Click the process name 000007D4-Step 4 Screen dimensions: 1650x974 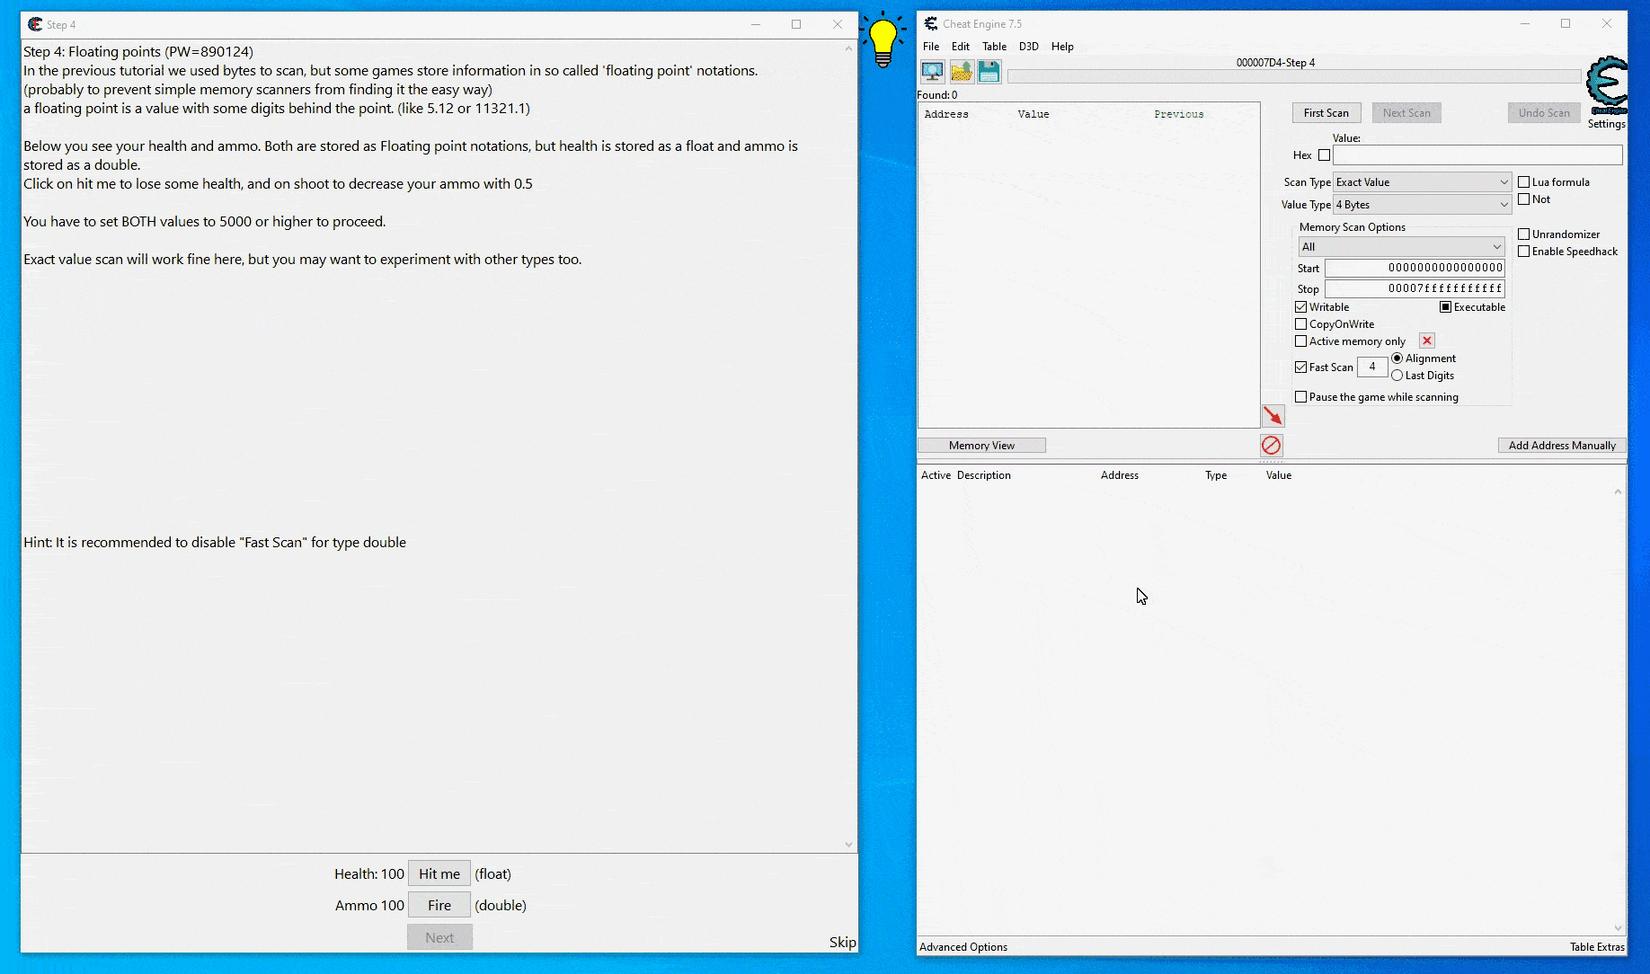click(1275, 62)
